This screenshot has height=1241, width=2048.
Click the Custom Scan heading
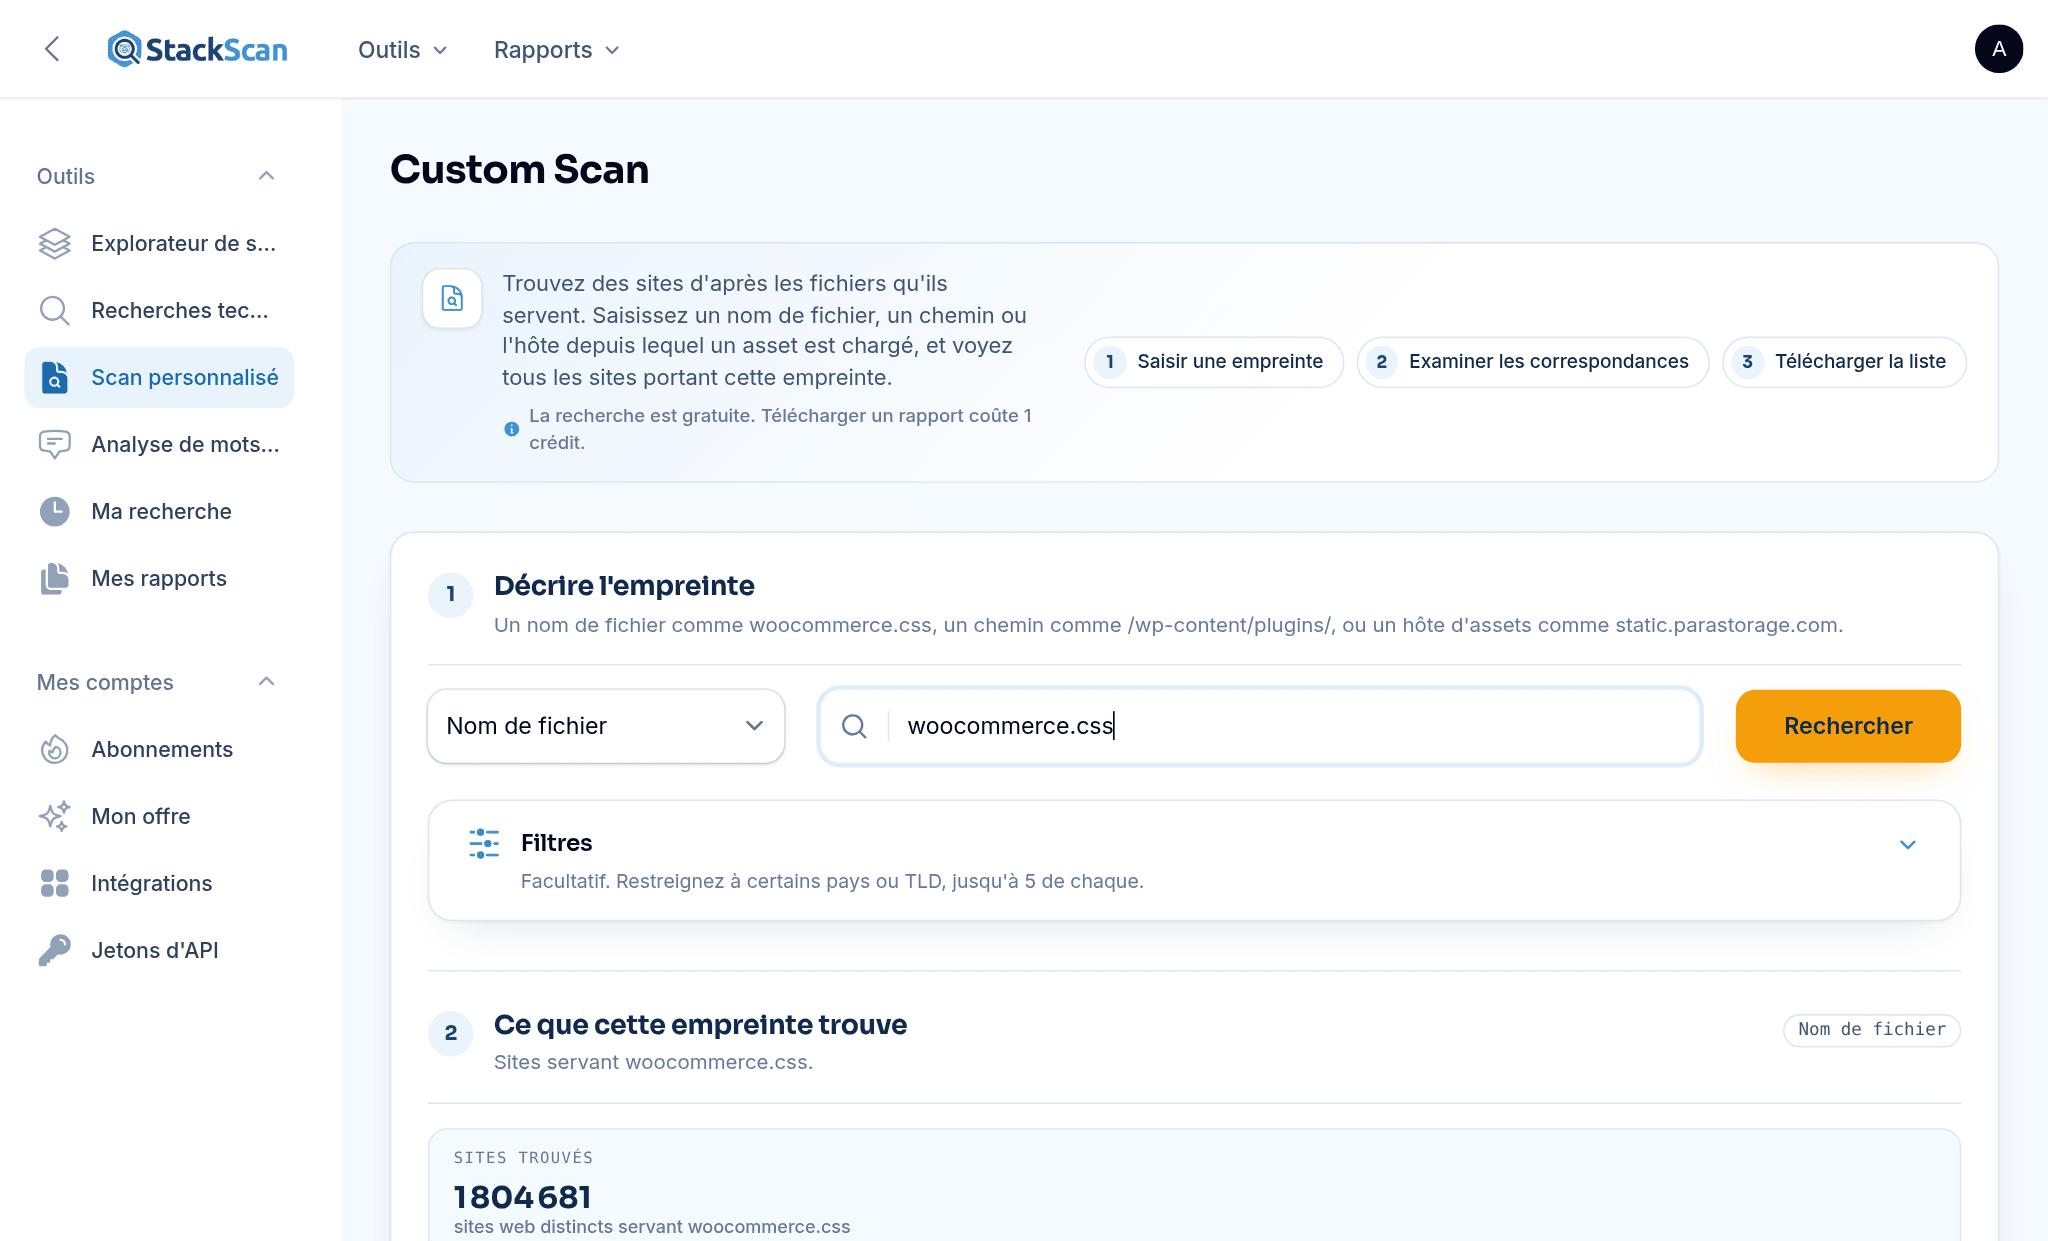click(519, 169)
